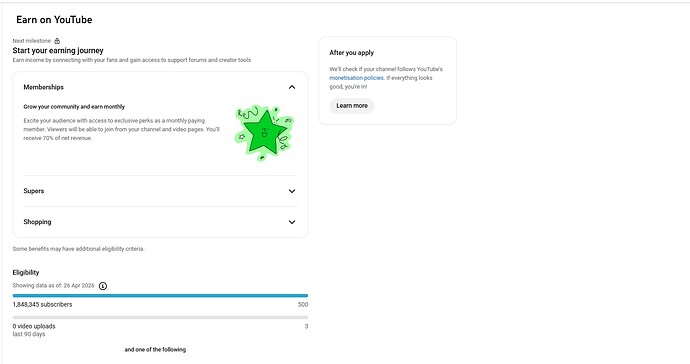Viewport: 690px width, 364px height.
Task: Click the Supers section title
Action: [34, 191]
